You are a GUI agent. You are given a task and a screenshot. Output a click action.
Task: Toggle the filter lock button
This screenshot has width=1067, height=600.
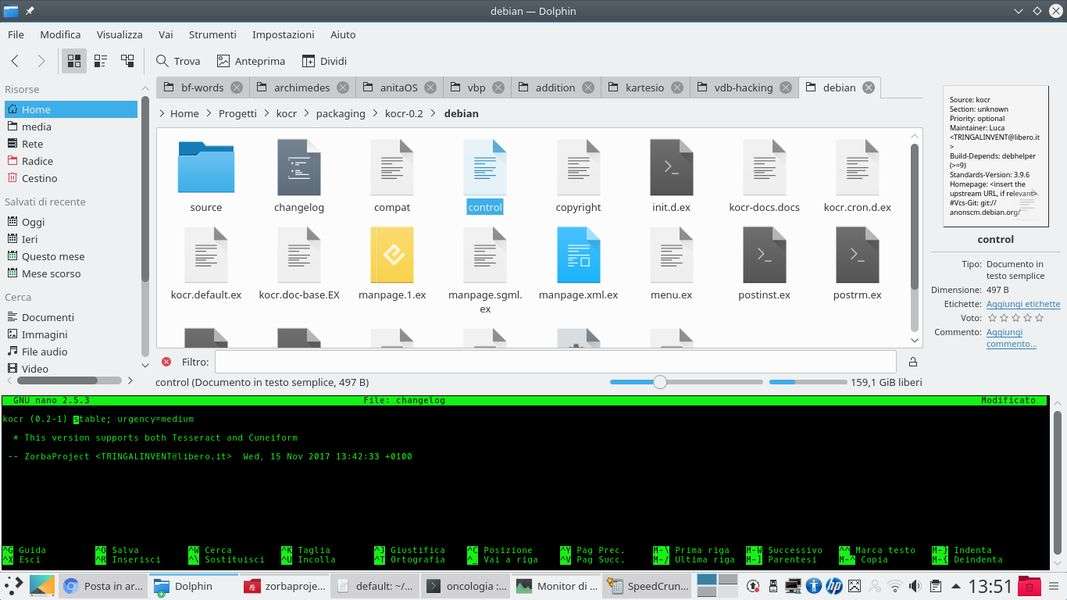tap(912, 362)
